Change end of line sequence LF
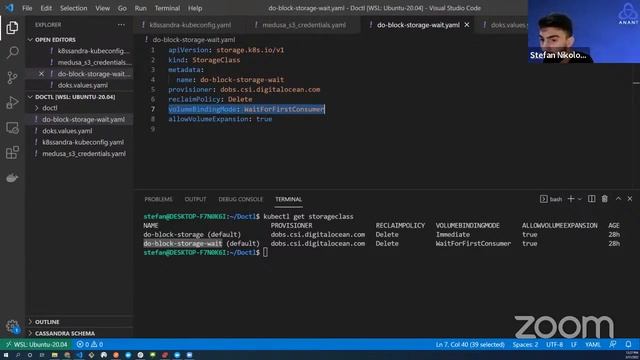Image resolution: width=640 pixels, height=360 pixels. point(574,344)
